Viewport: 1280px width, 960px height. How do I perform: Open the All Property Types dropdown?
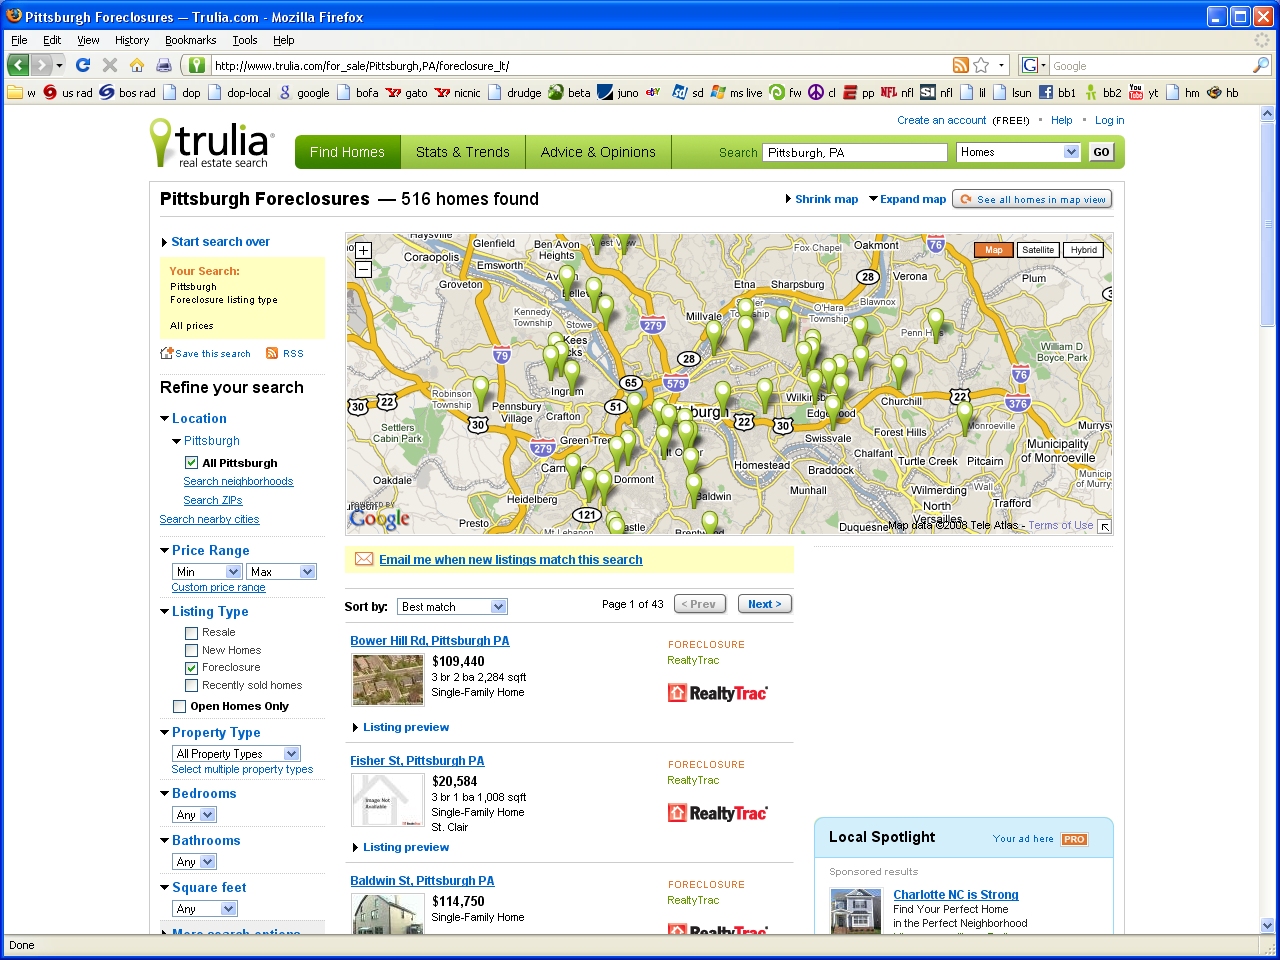236,753
